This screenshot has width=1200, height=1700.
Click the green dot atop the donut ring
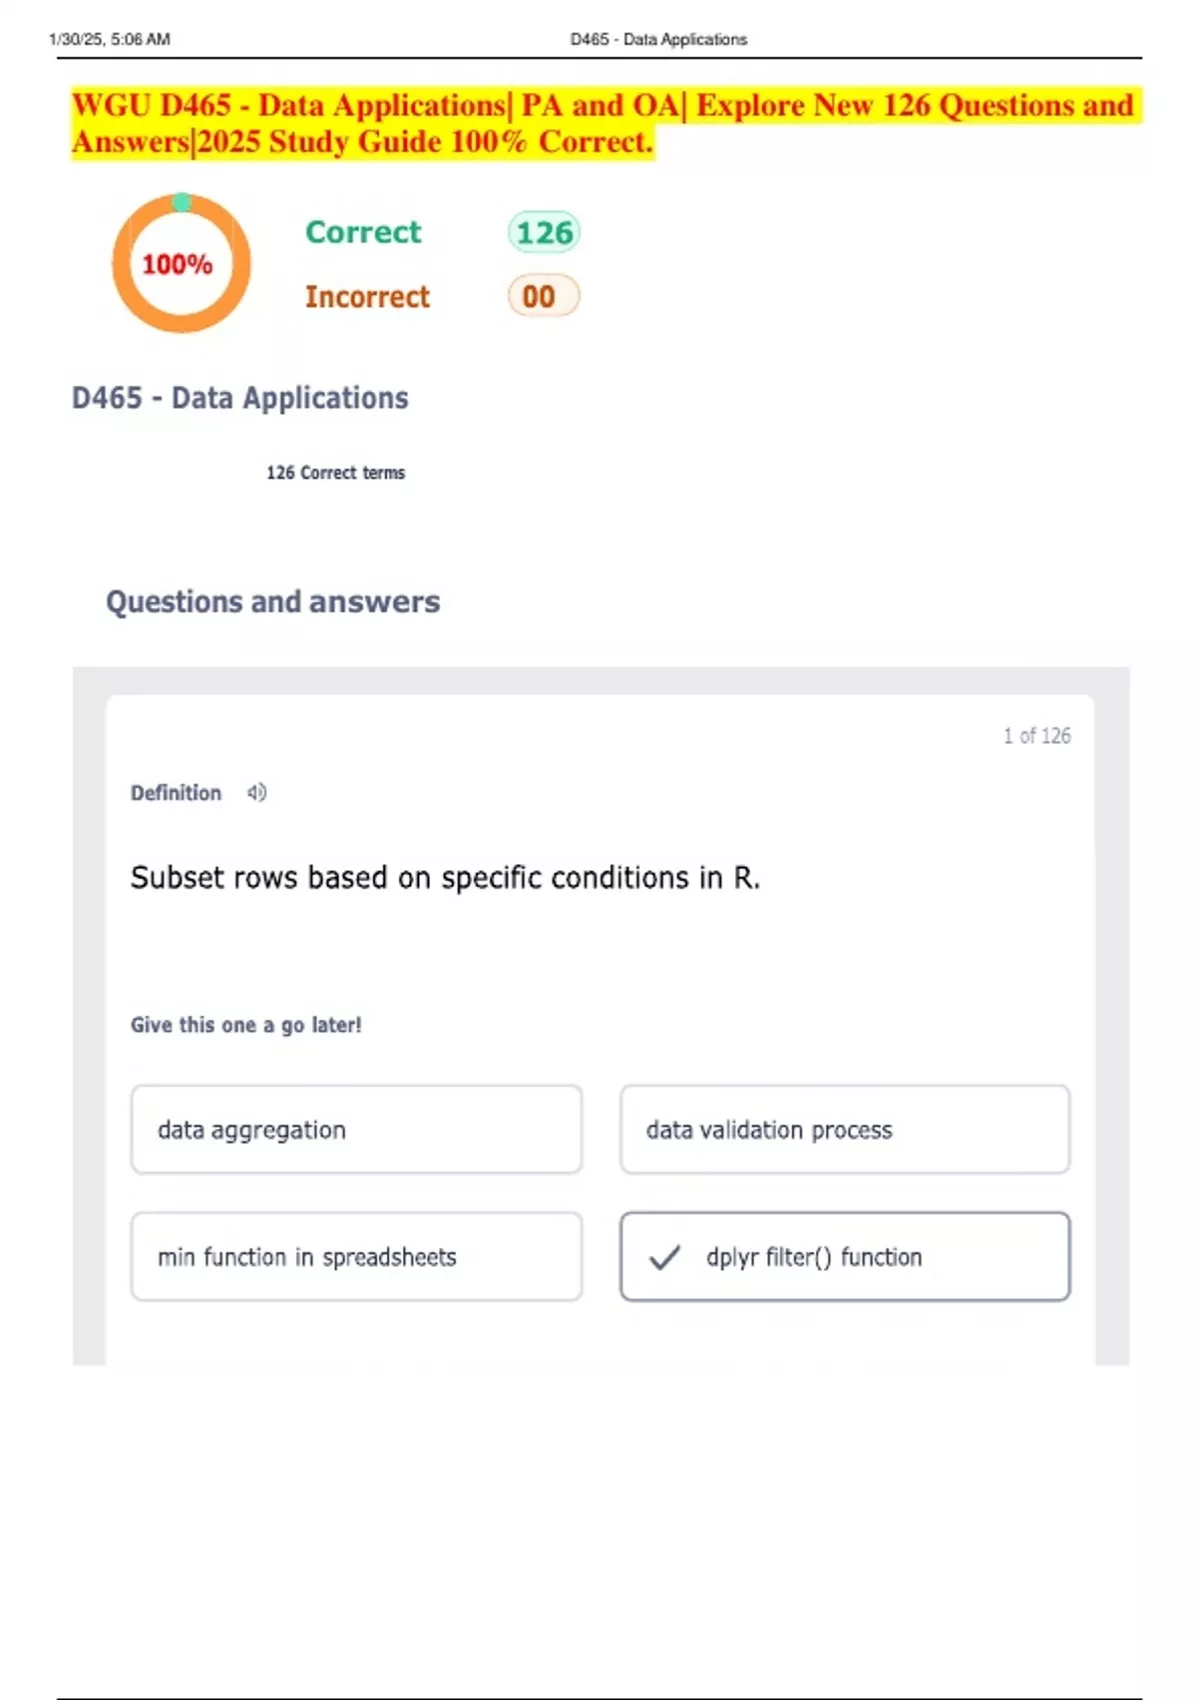[182, 202]
